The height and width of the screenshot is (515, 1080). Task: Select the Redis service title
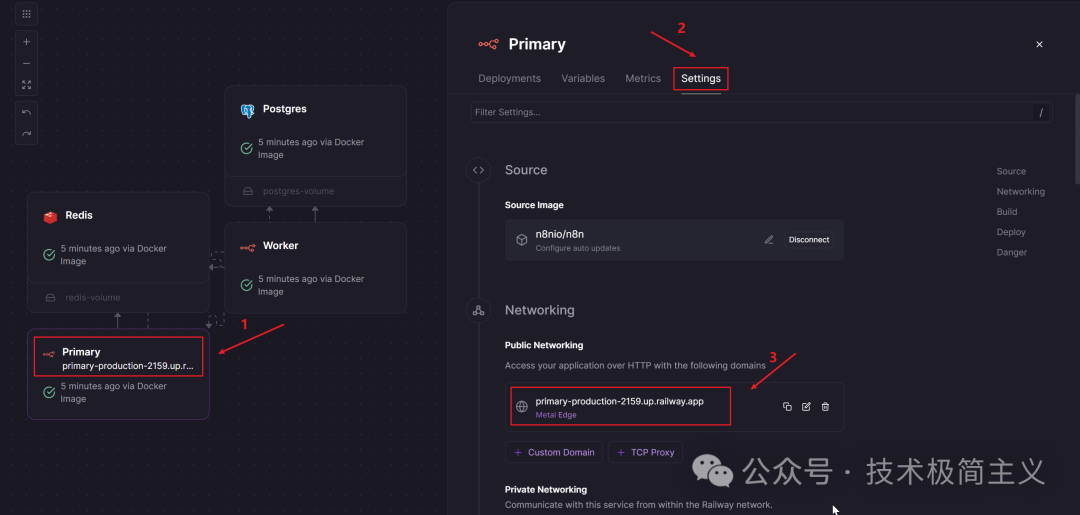click(x=79, y=216)
